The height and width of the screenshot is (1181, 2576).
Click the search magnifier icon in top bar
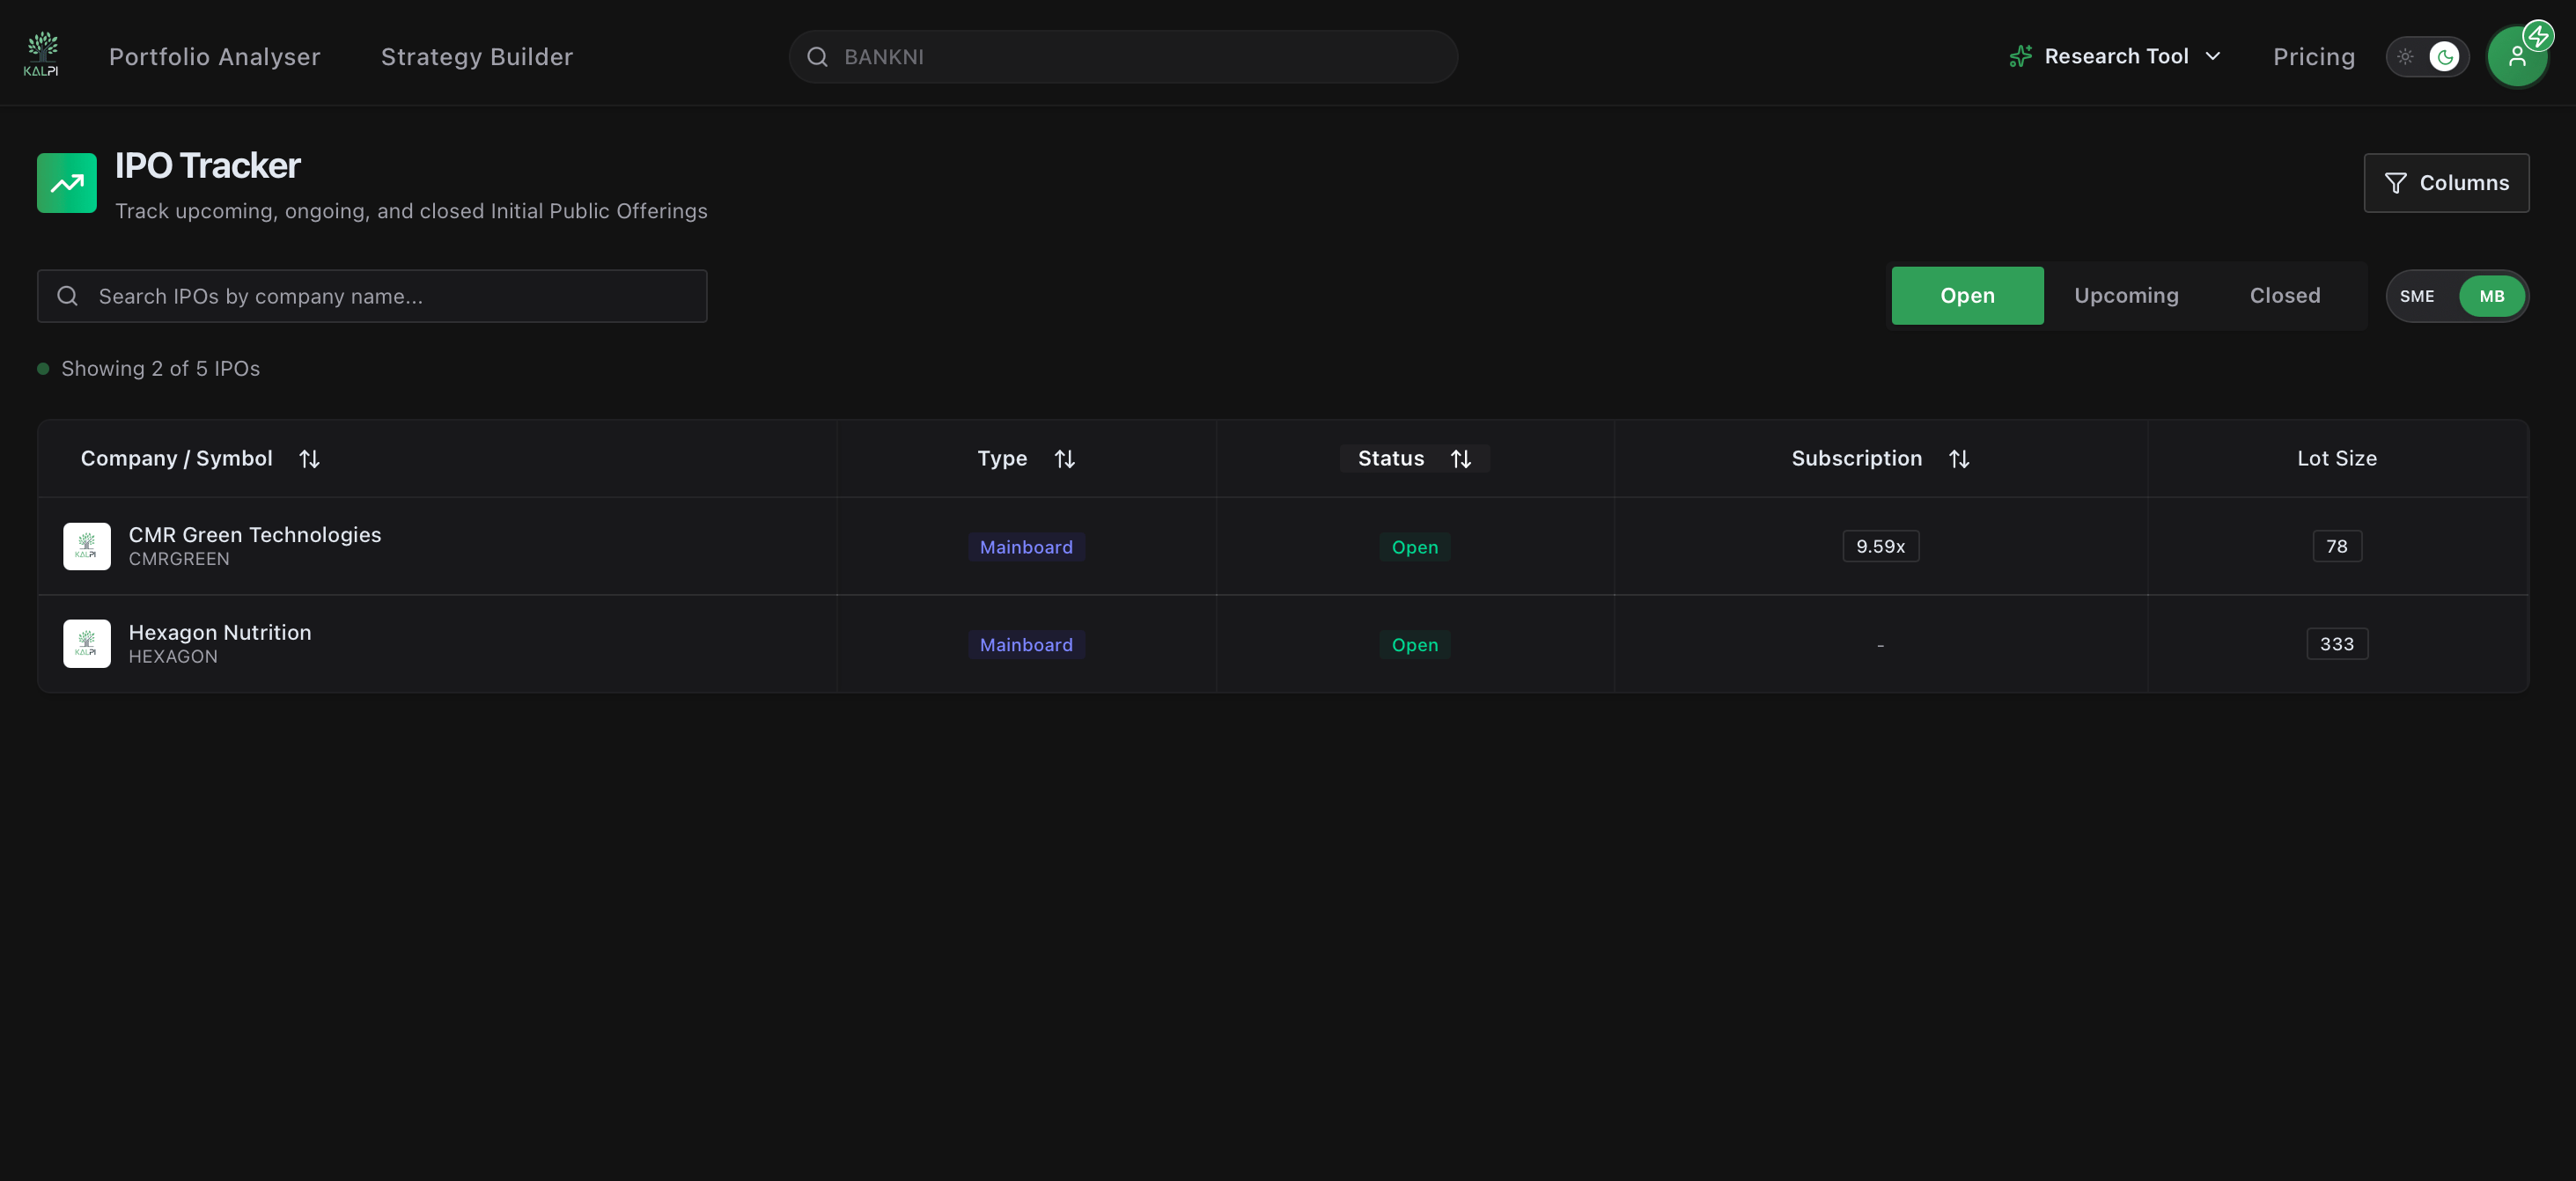pos(817,57)
